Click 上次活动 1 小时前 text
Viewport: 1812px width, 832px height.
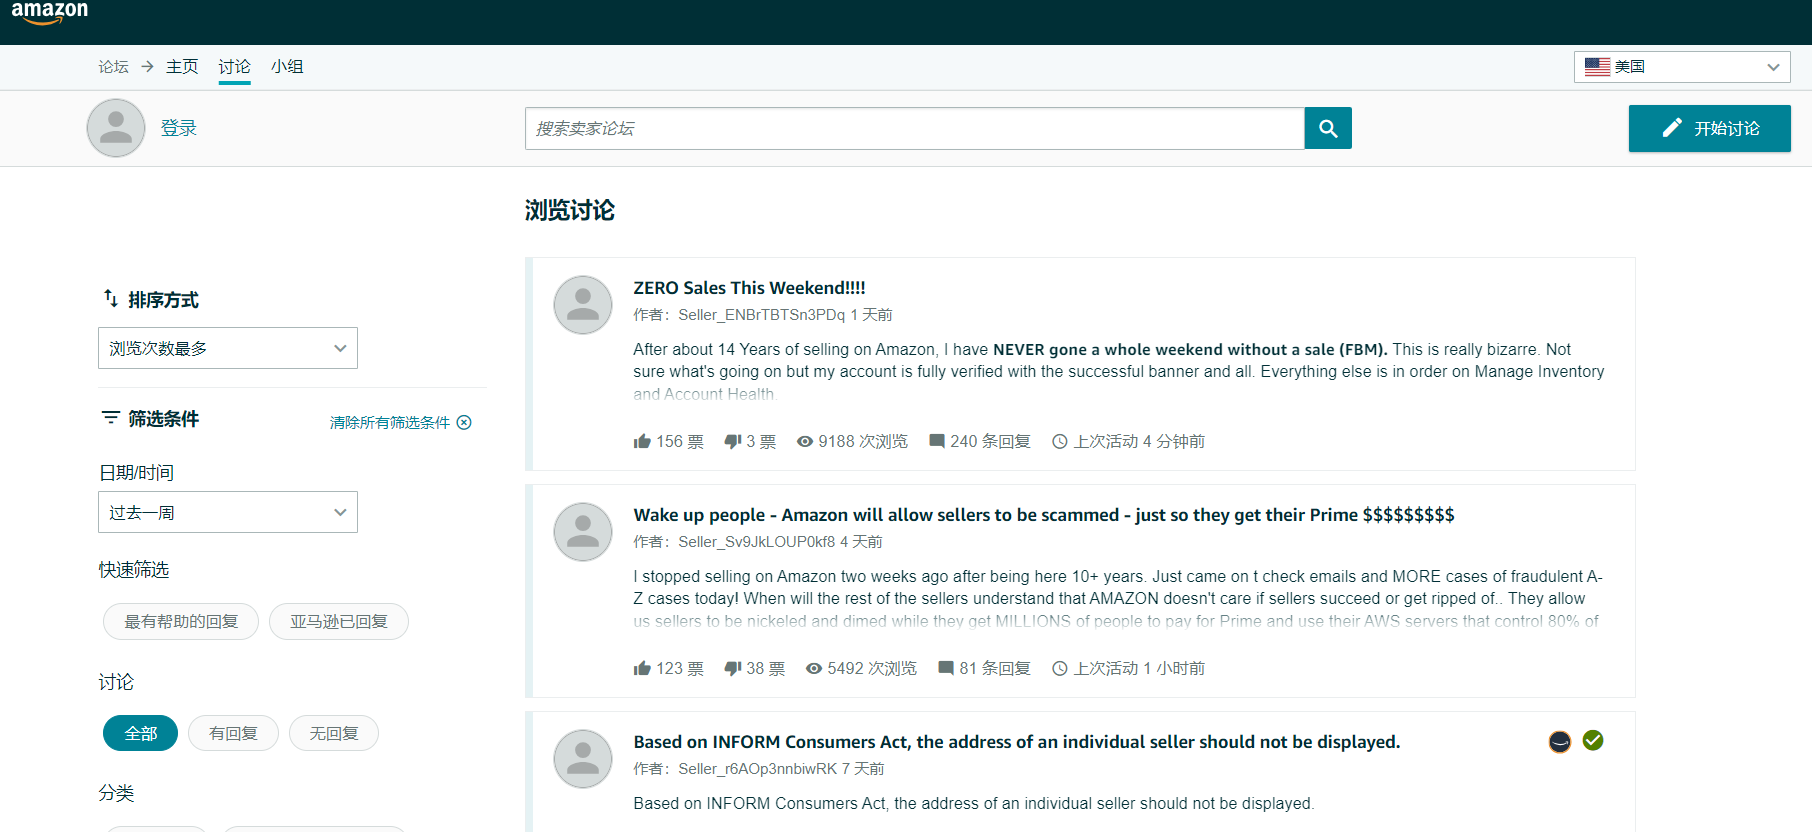[1139, 668]
